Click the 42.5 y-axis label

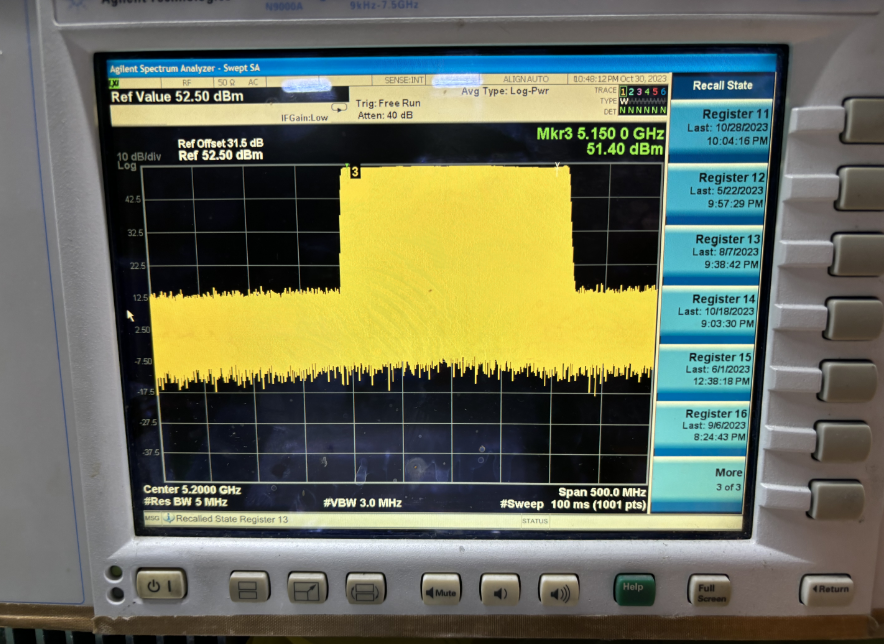coord(133,199)
